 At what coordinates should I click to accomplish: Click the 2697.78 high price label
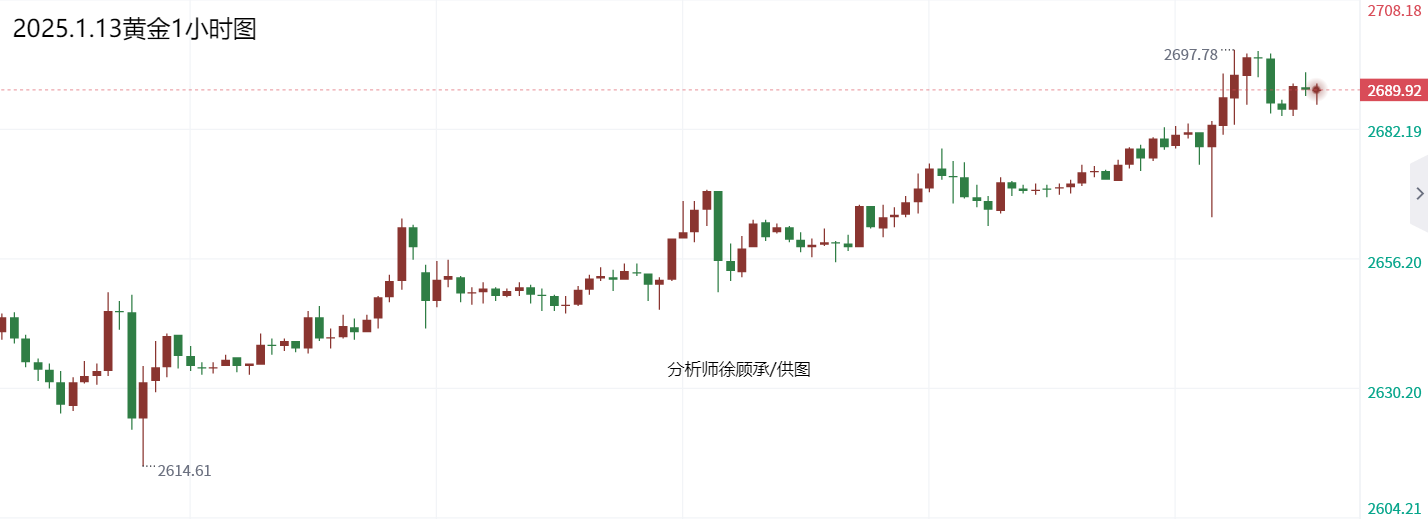point(1190,55)
